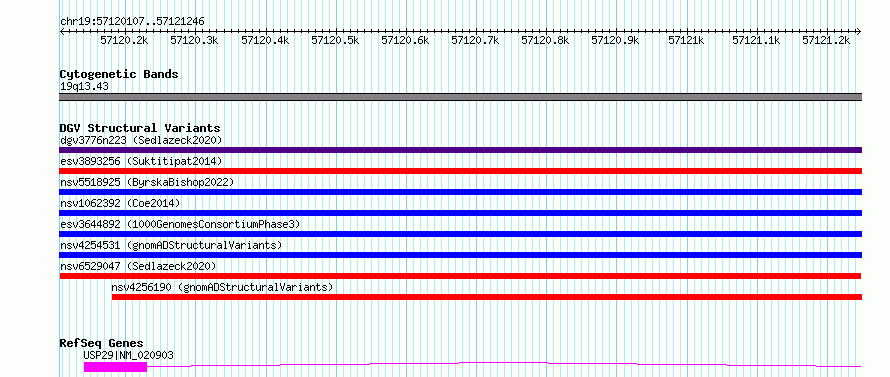The width and height of the screenshot is (890, 377).
Task: Select the blue nsv4254531 variant bar
Action: (x=460, y=255)
